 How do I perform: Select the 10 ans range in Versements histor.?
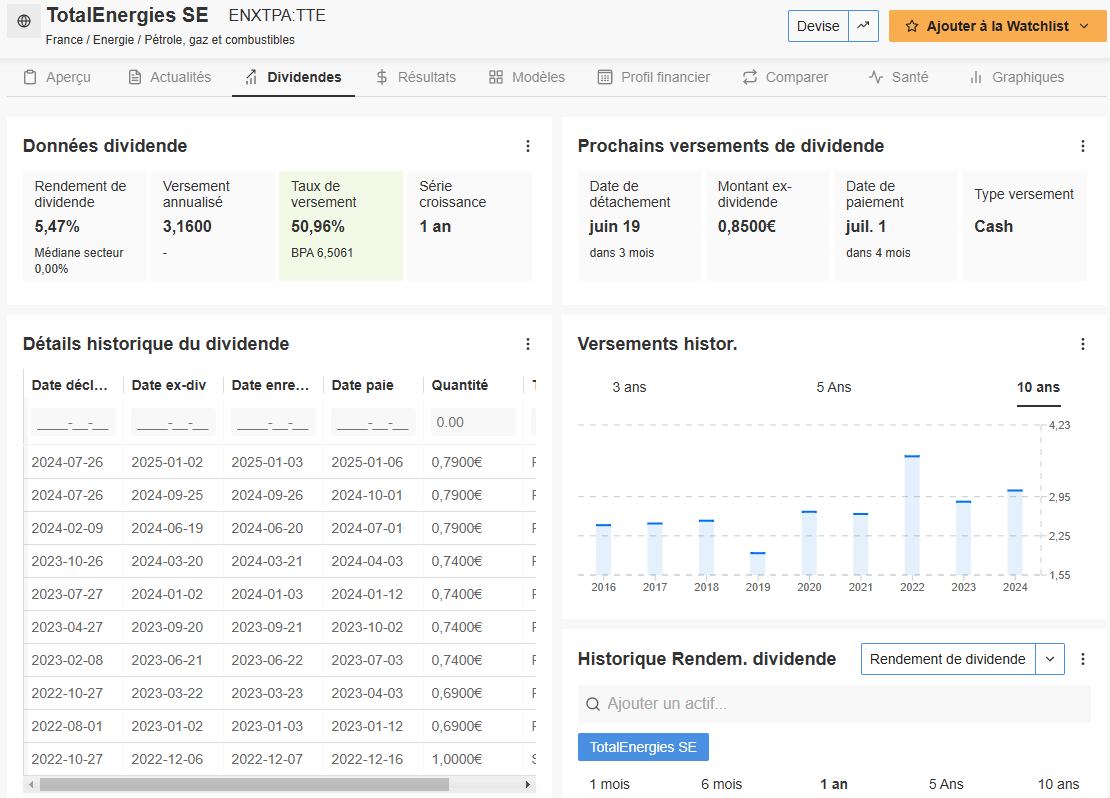coord(1038,387)
